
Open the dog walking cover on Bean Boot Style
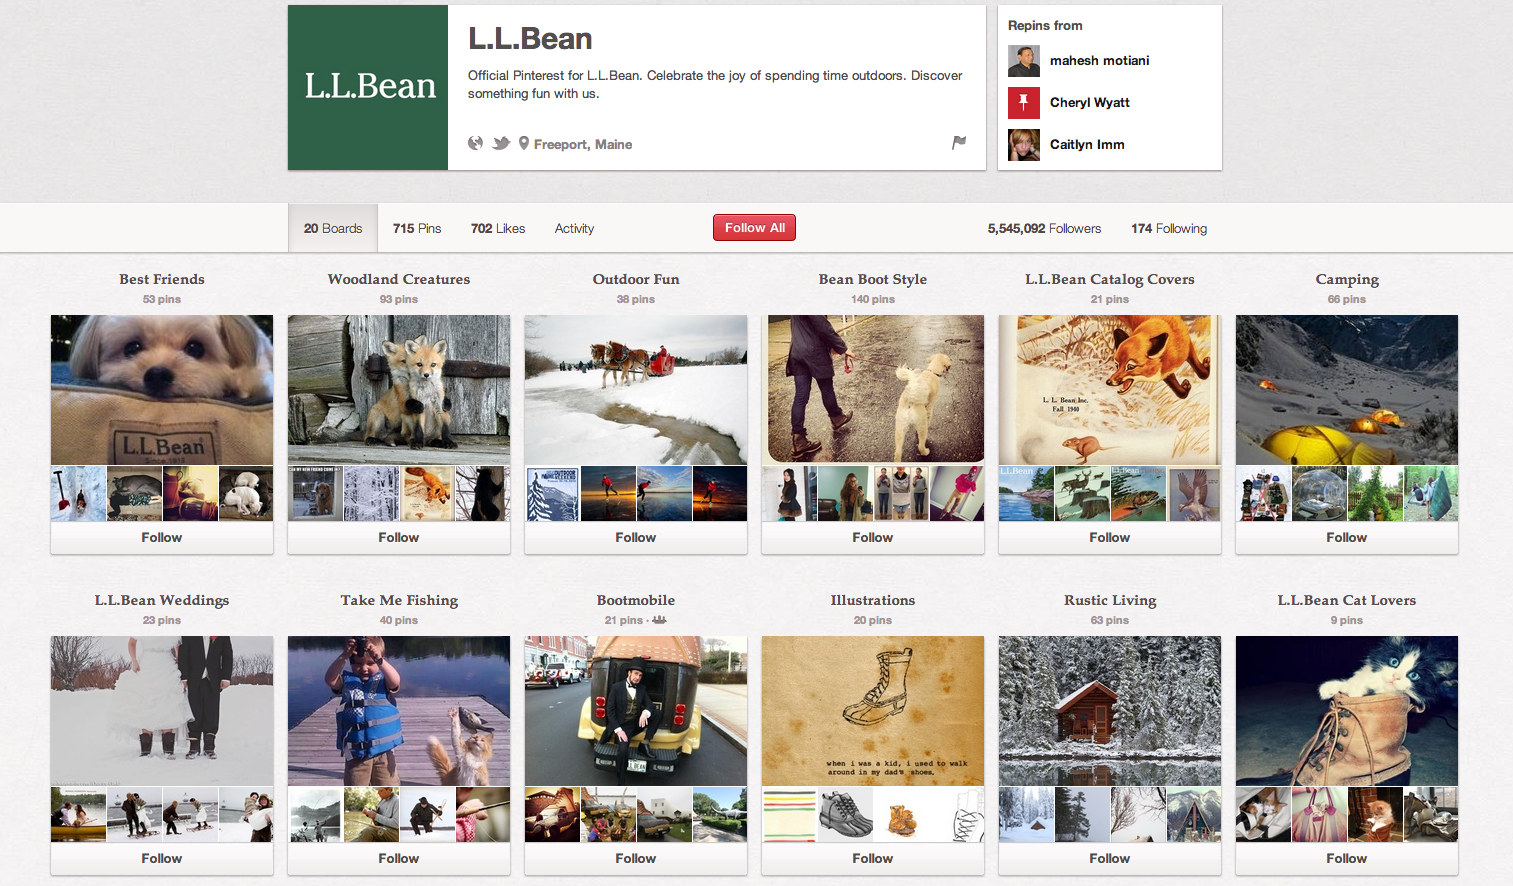(873, 390)
